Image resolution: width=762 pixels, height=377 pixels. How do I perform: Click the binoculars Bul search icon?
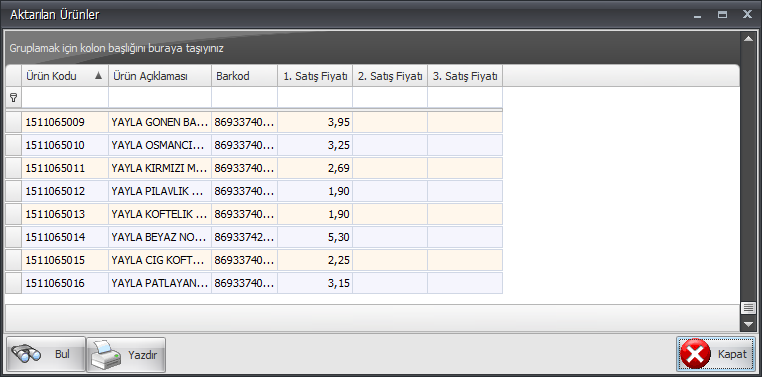click(26, 354)
